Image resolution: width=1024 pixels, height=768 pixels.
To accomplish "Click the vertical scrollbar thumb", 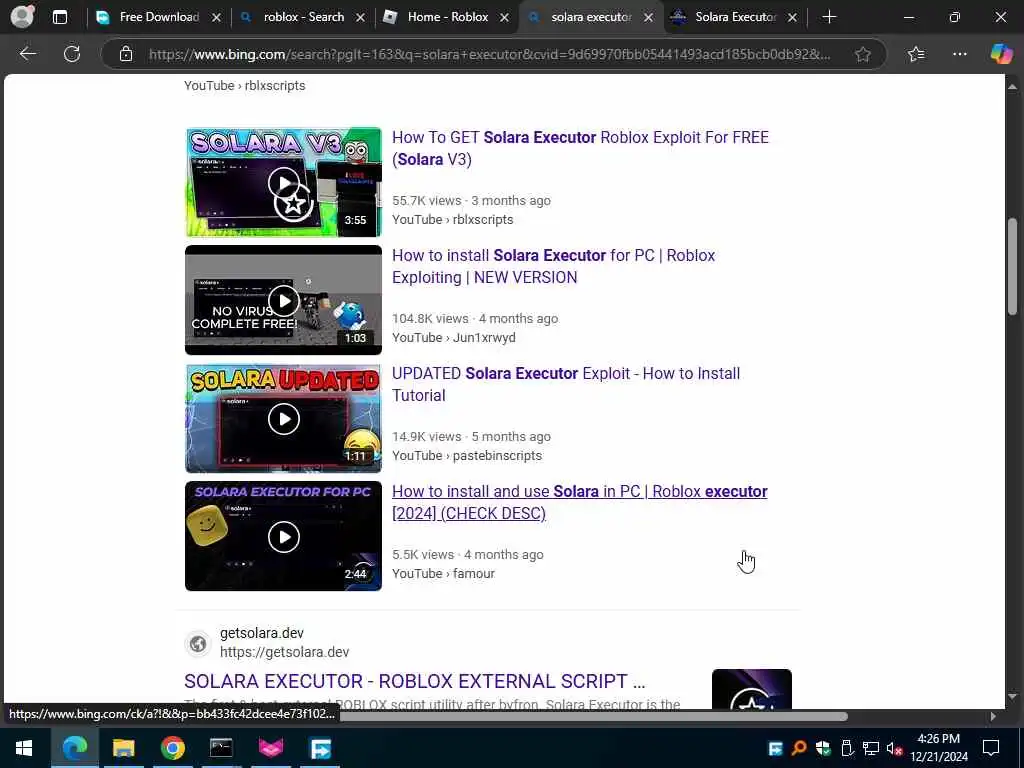I will click(x=1012, y=266).
